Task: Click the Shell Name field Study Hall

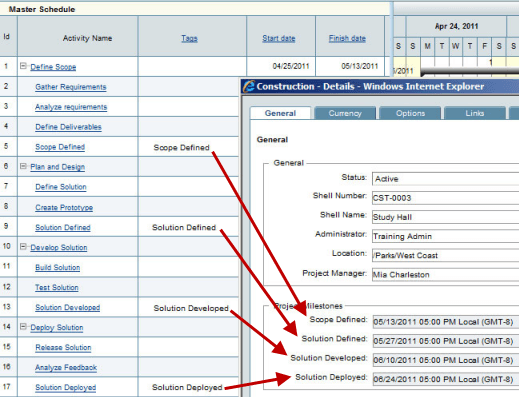Action: 445,217
